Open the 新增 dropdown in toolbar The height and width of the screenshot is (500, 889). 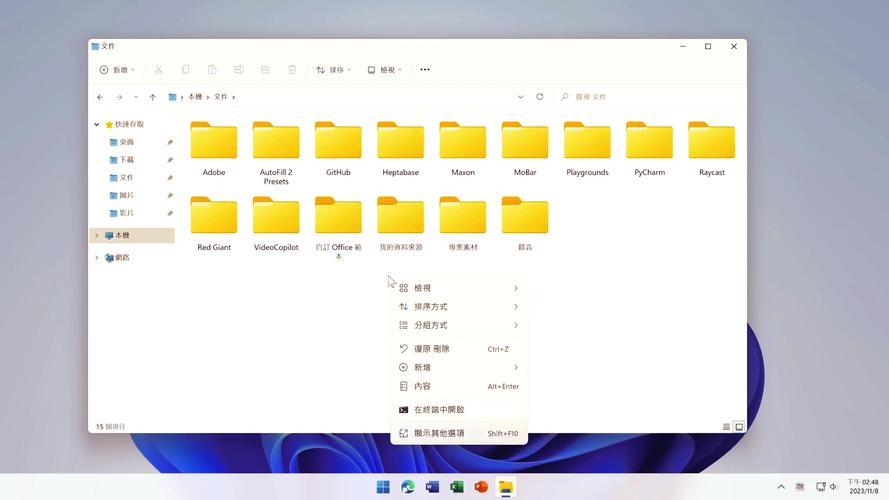pyautogui.click(x=117, y=70)
